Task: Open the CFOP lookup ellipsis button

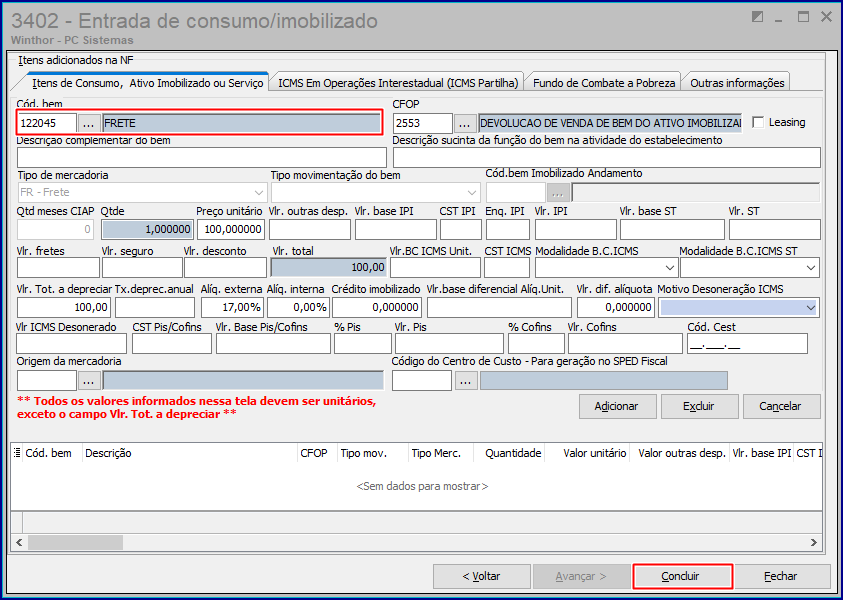Action: [465, 123]
